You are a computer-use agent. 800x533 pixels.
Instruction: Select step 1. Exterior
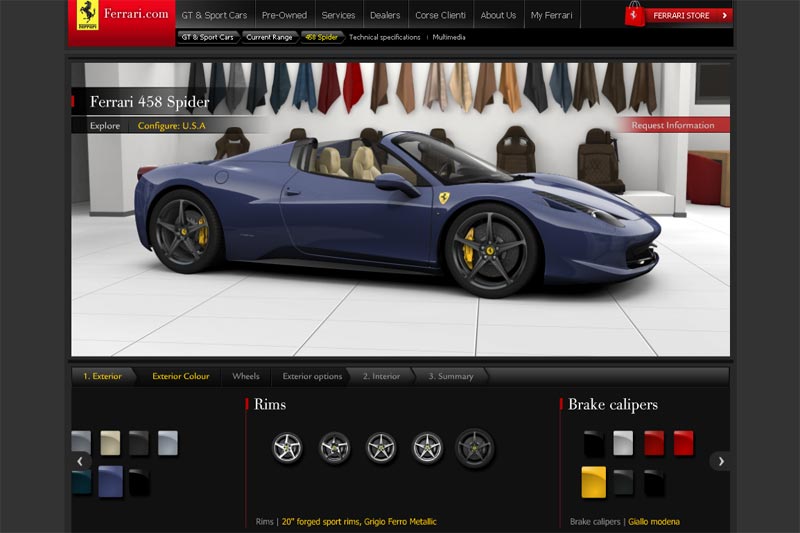(x=103, y=376)
